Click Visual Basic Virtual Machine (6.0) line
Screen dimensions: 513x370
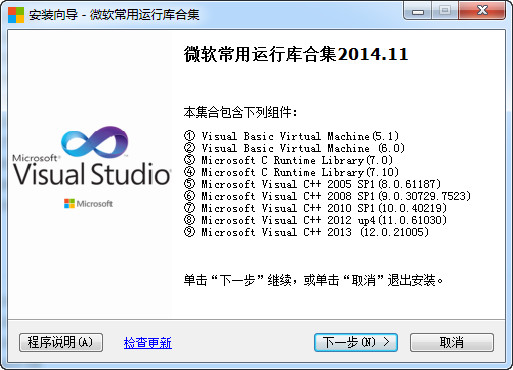(x=294, y=148)
